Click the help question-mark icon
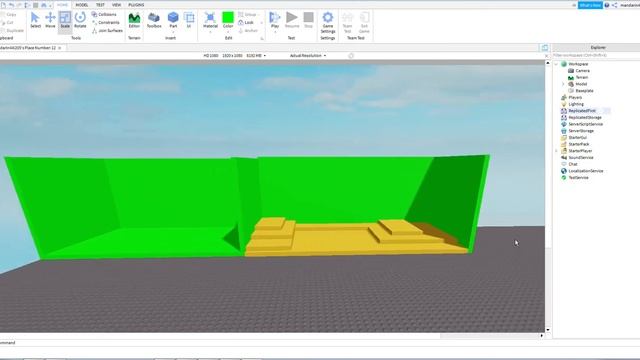This screenshot has height=360, width=640. click(x=607, y=5)
